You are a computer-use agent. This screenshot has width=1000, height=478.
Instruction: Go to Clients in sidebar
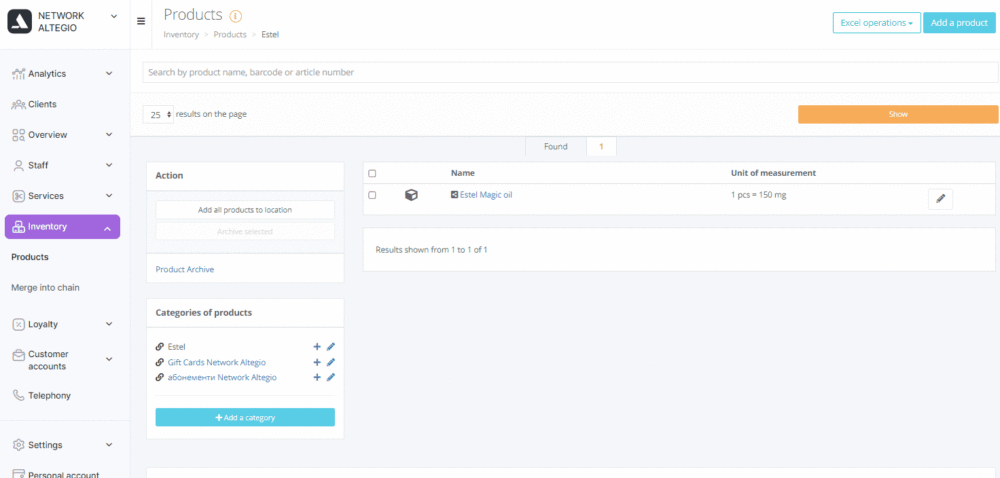[x=42, y=105]
